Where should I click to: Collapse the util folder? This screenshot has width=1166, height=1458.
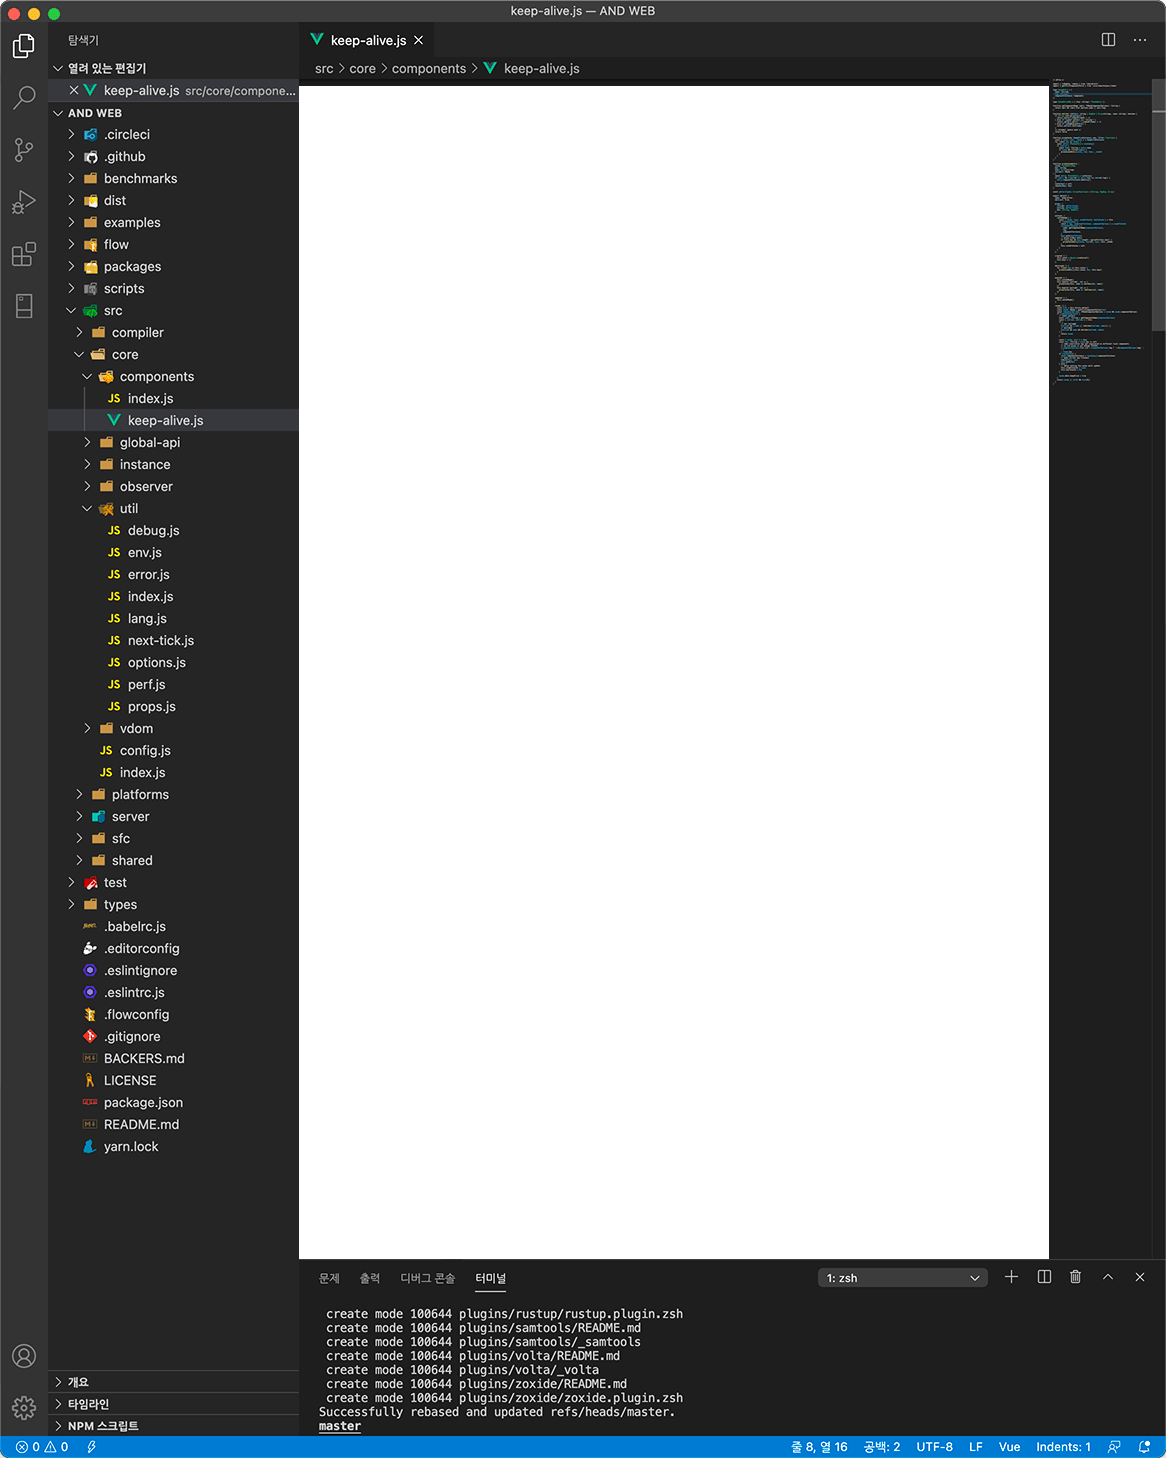[128, 509]
